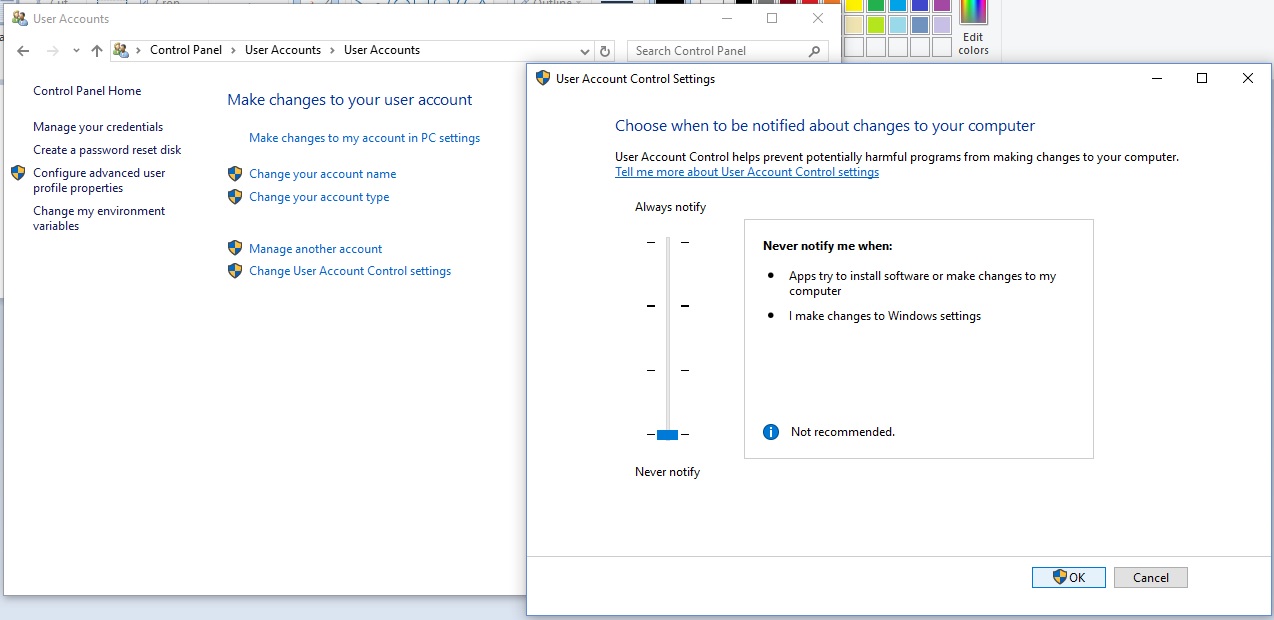Open Control Panel Home
This screenshot has height=620, width=1274.
87,91
